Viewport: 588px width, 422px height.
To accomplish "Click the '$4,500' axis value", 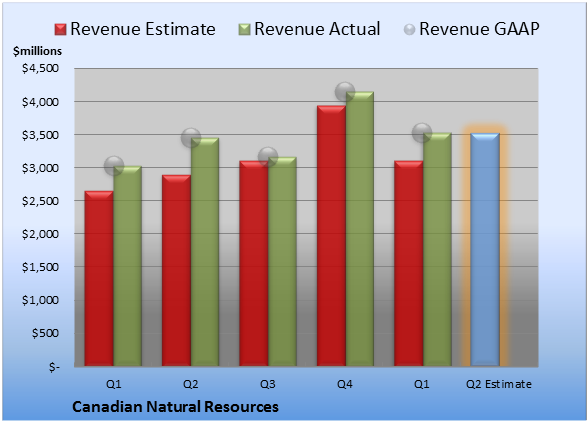I will (x=40, y=68).
